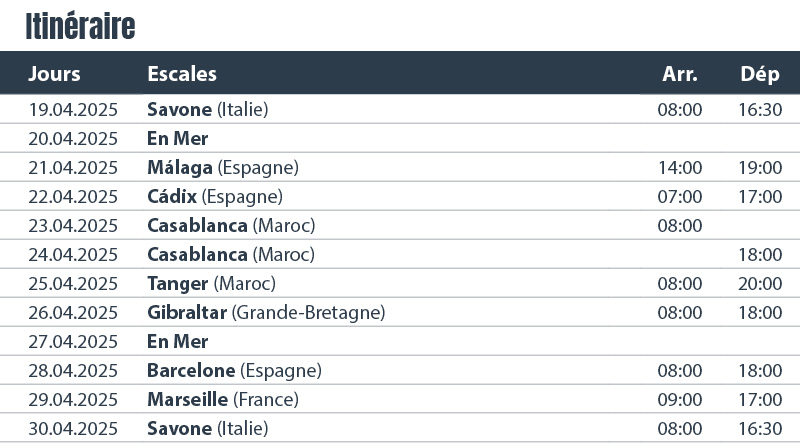
Task: Click Málaga's 14:00 arrival time
Action: pos(680,167)
